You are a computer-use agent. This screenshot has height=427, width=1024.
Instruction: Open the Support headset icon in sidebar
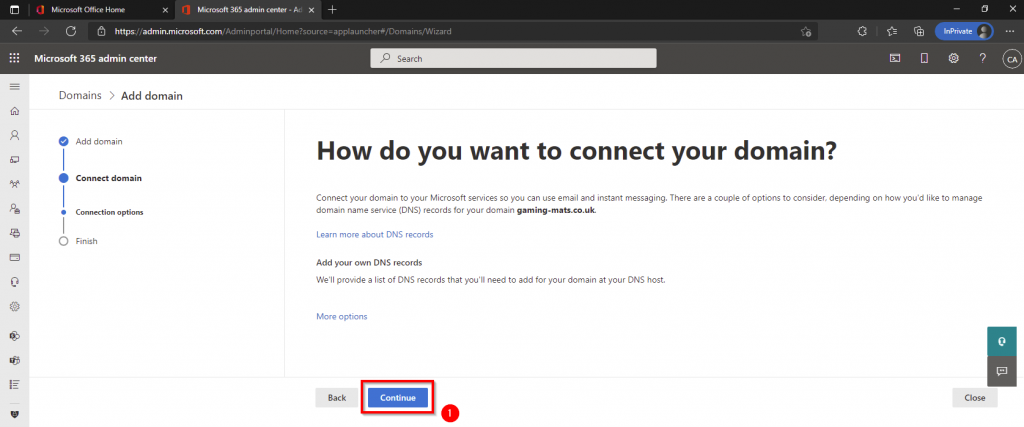[14, 281]
